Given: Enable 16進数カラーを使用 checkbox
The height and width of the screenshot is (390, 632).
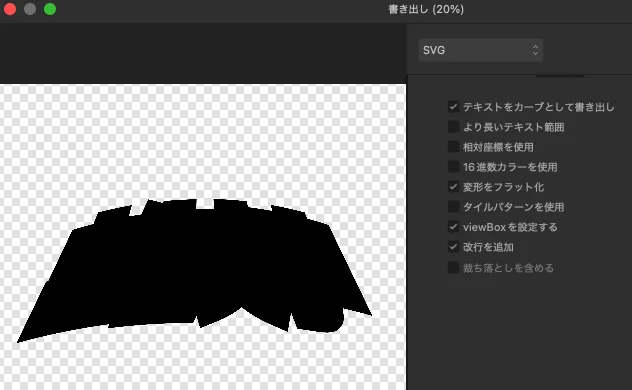Looking at the screenshot, I should pyautogui.click(x=453, y=167).
